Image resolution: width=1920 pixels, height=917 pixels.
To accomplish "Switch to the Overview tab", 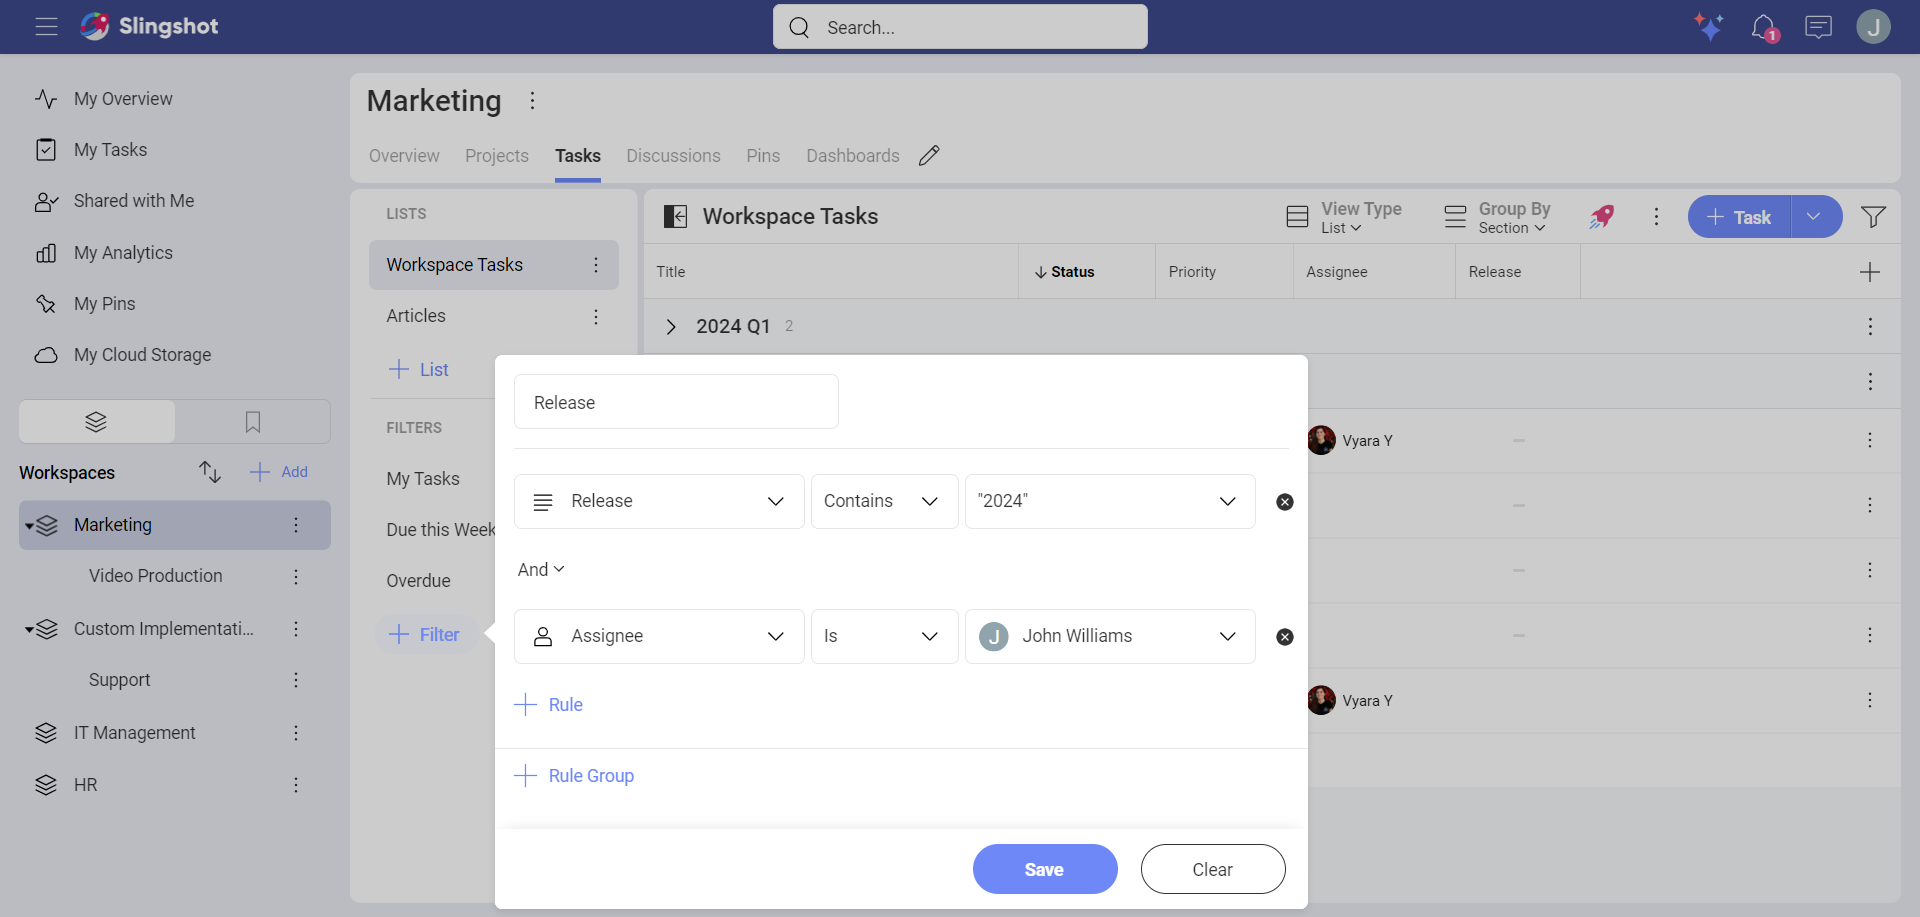I will pyautogui.click(x=404, y=156).
